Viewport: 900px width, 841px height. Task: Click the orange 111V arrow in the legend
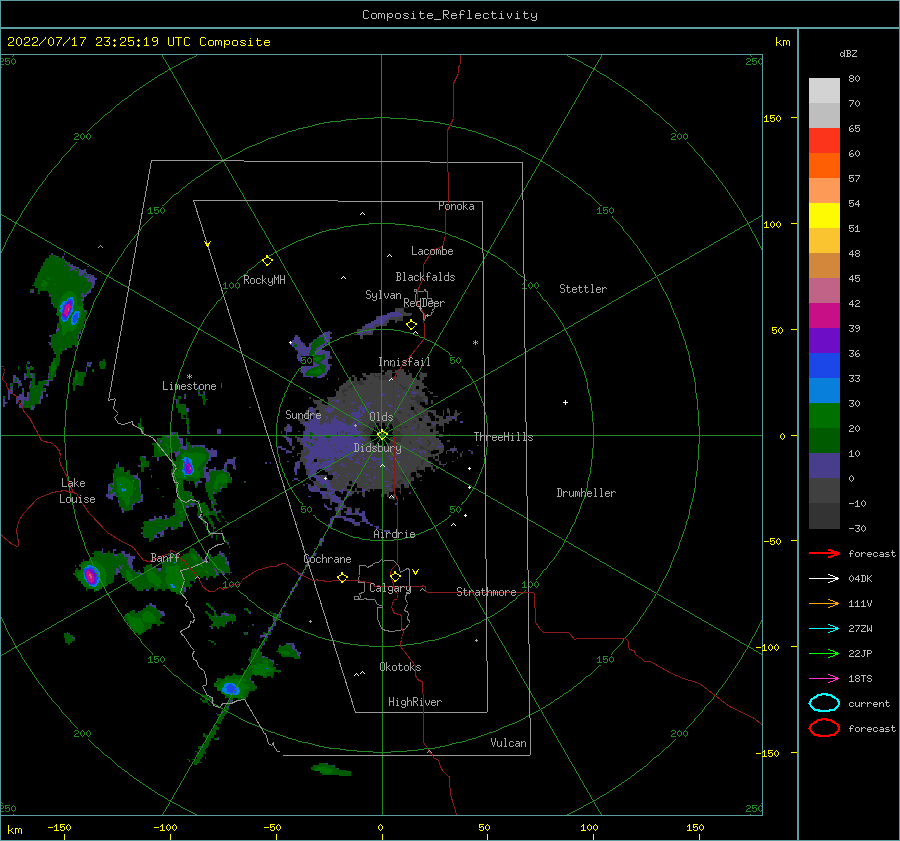tap(824, 603)
